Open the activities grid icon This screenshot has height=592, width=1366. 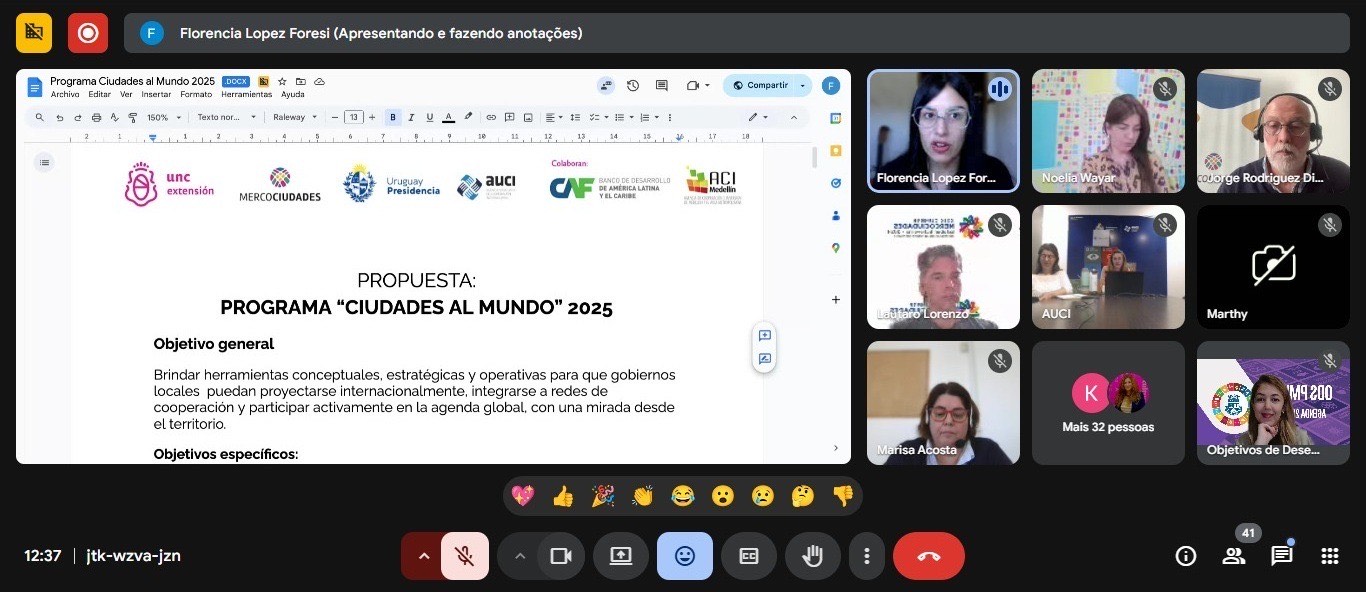(x=1329, y=556)
